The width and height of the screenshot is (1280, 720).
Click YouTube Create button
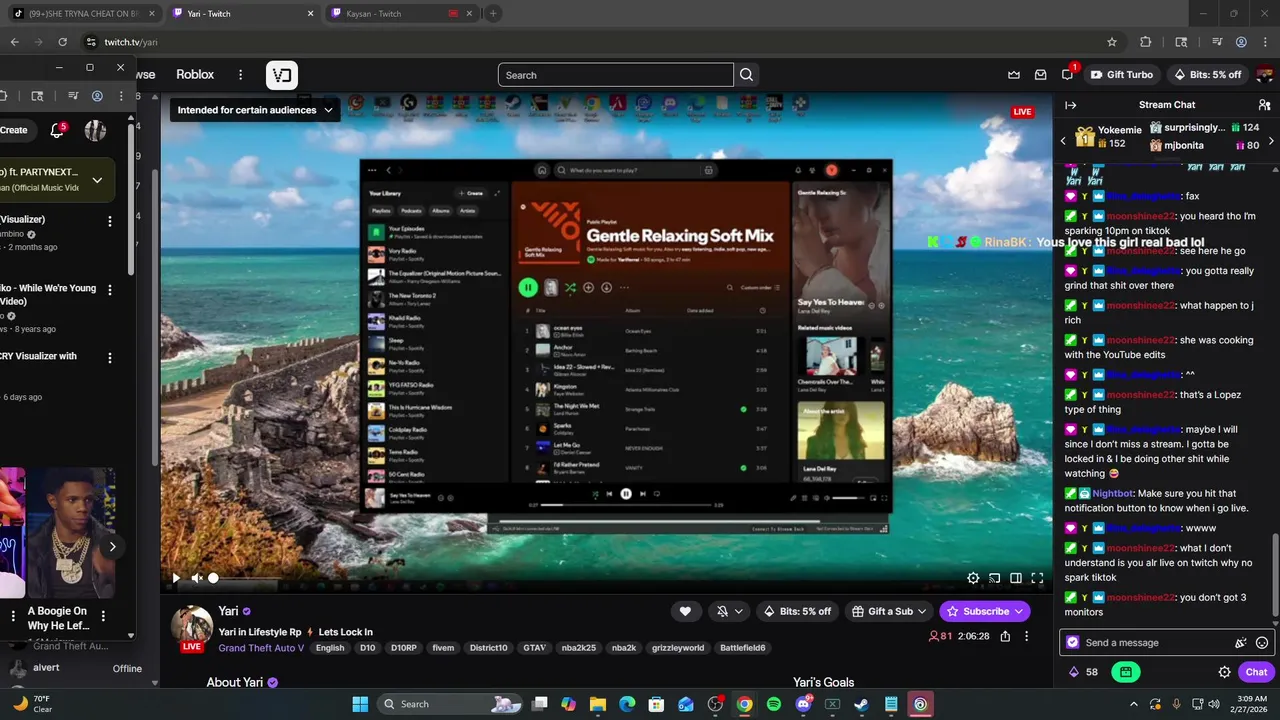(15, 130)
